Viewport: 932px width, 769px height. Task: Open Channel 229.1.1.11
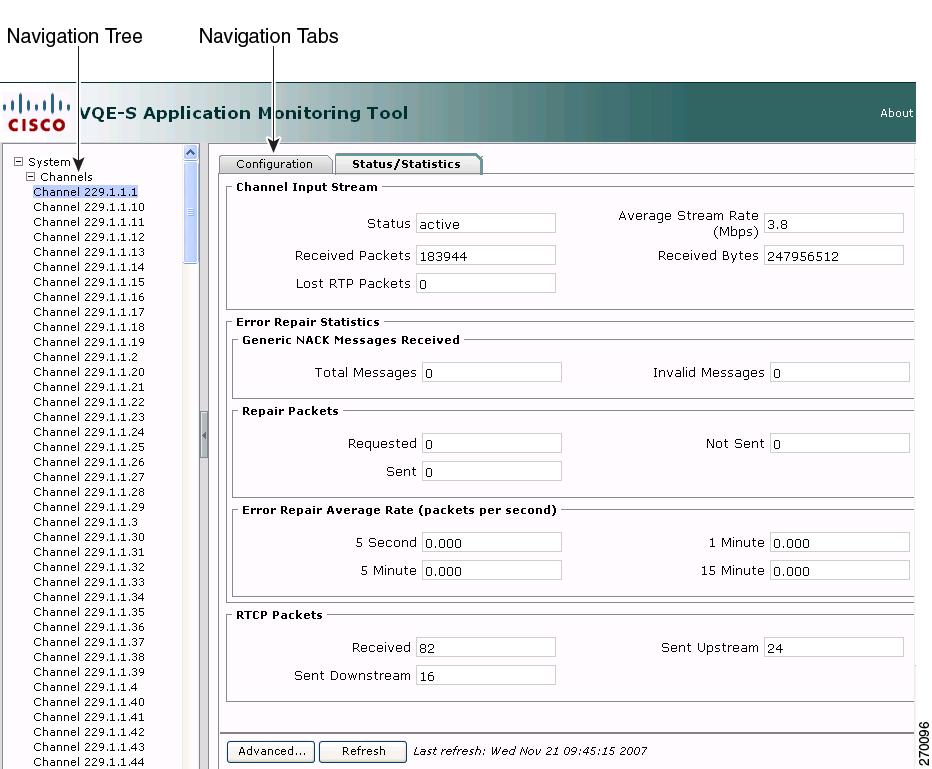pos(89,222)
